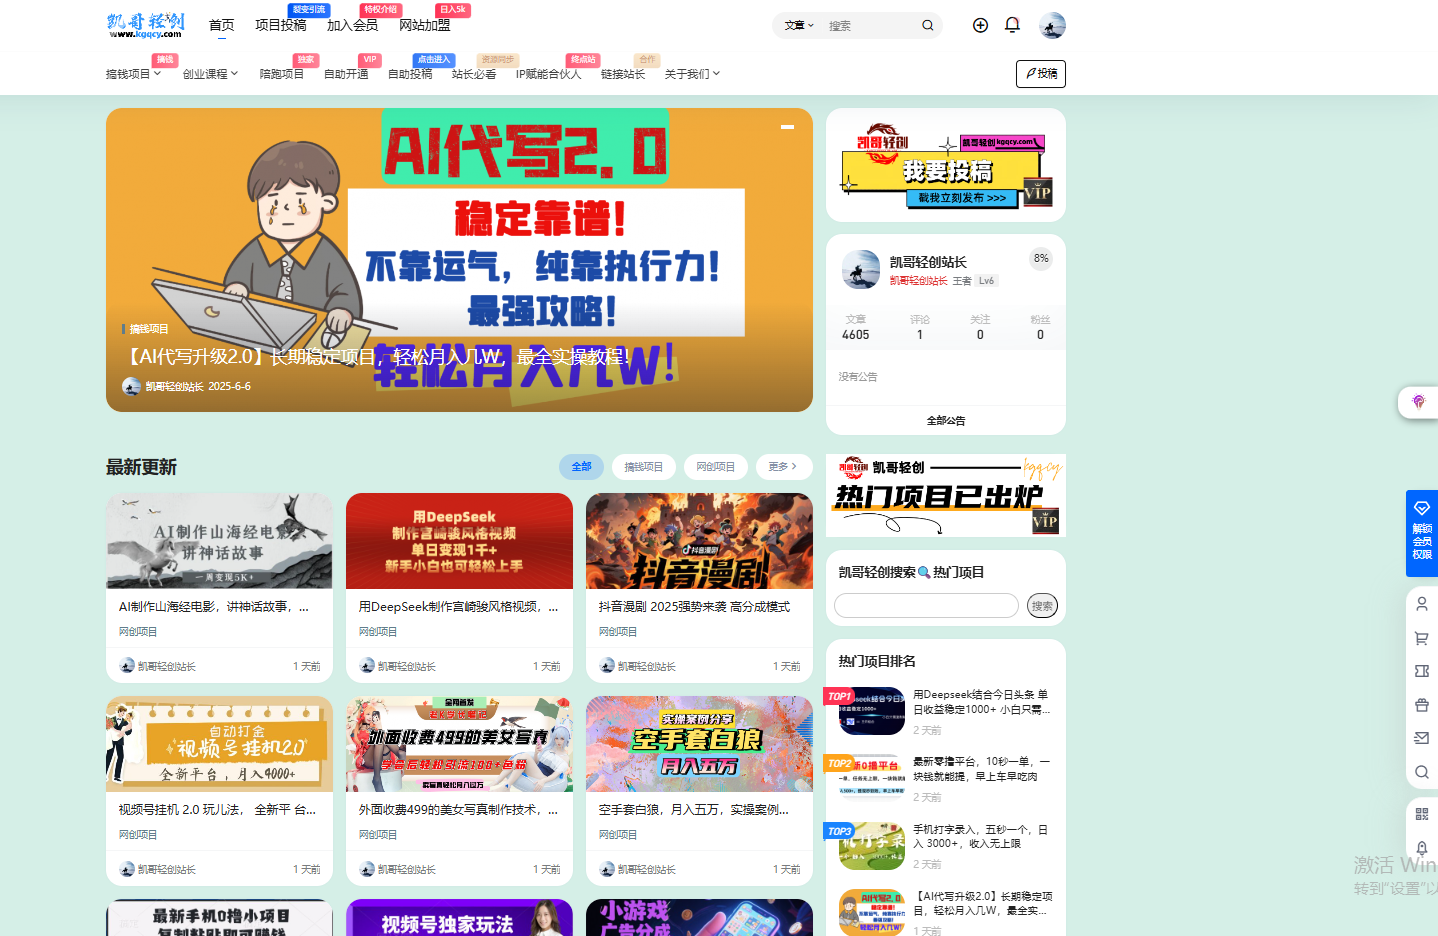The height and width of the screenshot is (936, 1438).
Task: Expand the 关于我们 menu
Action: [x=692, y=74]
